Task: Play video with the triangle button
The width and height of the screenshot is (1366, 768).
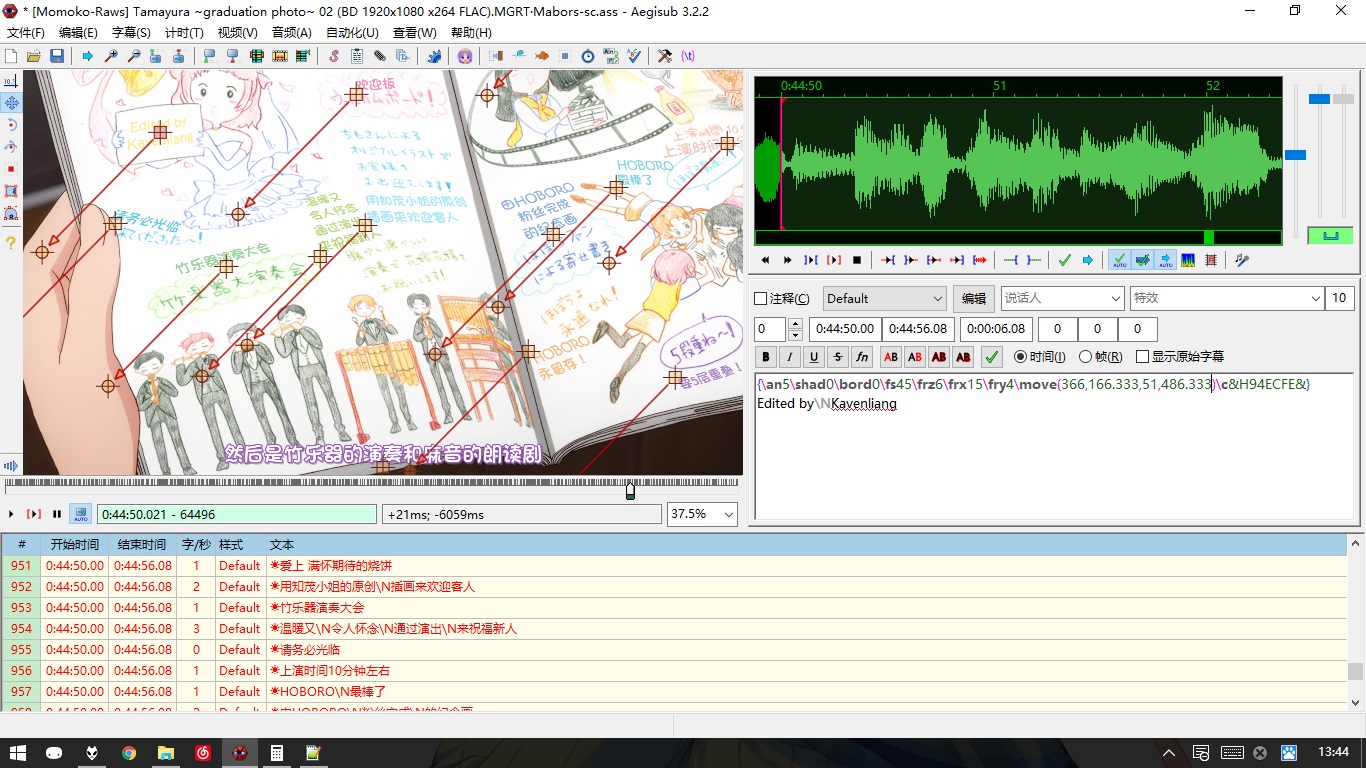Action: tap(11, 514)
